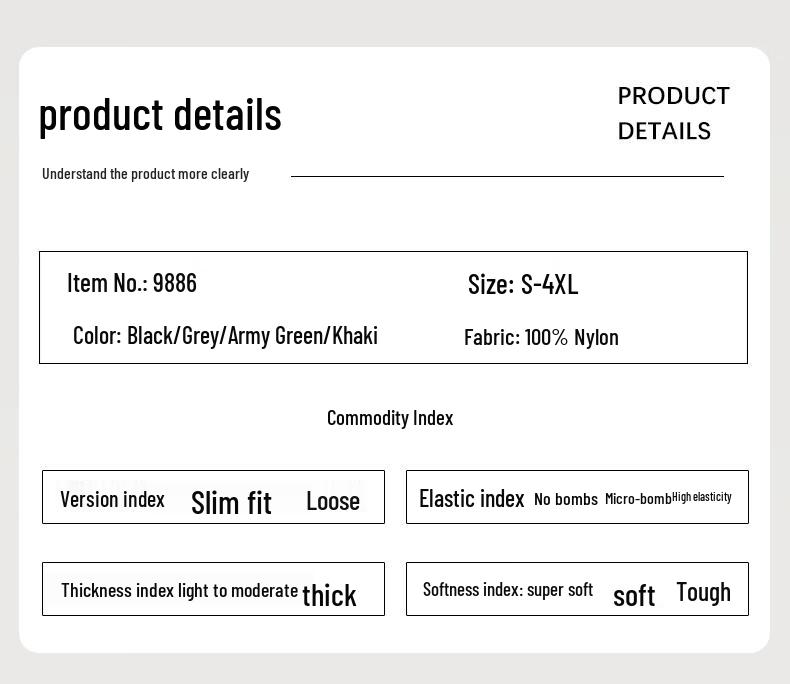Select the thick option
The image size is (790, 684).
[329, 595]
